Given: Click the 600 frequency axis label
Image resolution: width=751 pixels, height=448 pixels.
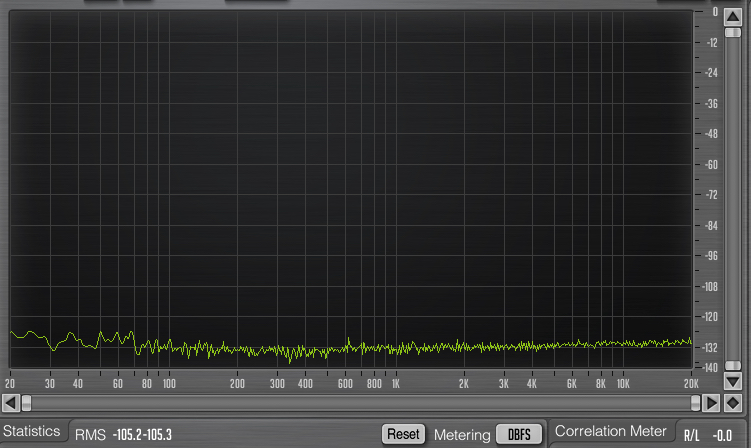Looking at the screenshot, I should click(x=345, y=384).
